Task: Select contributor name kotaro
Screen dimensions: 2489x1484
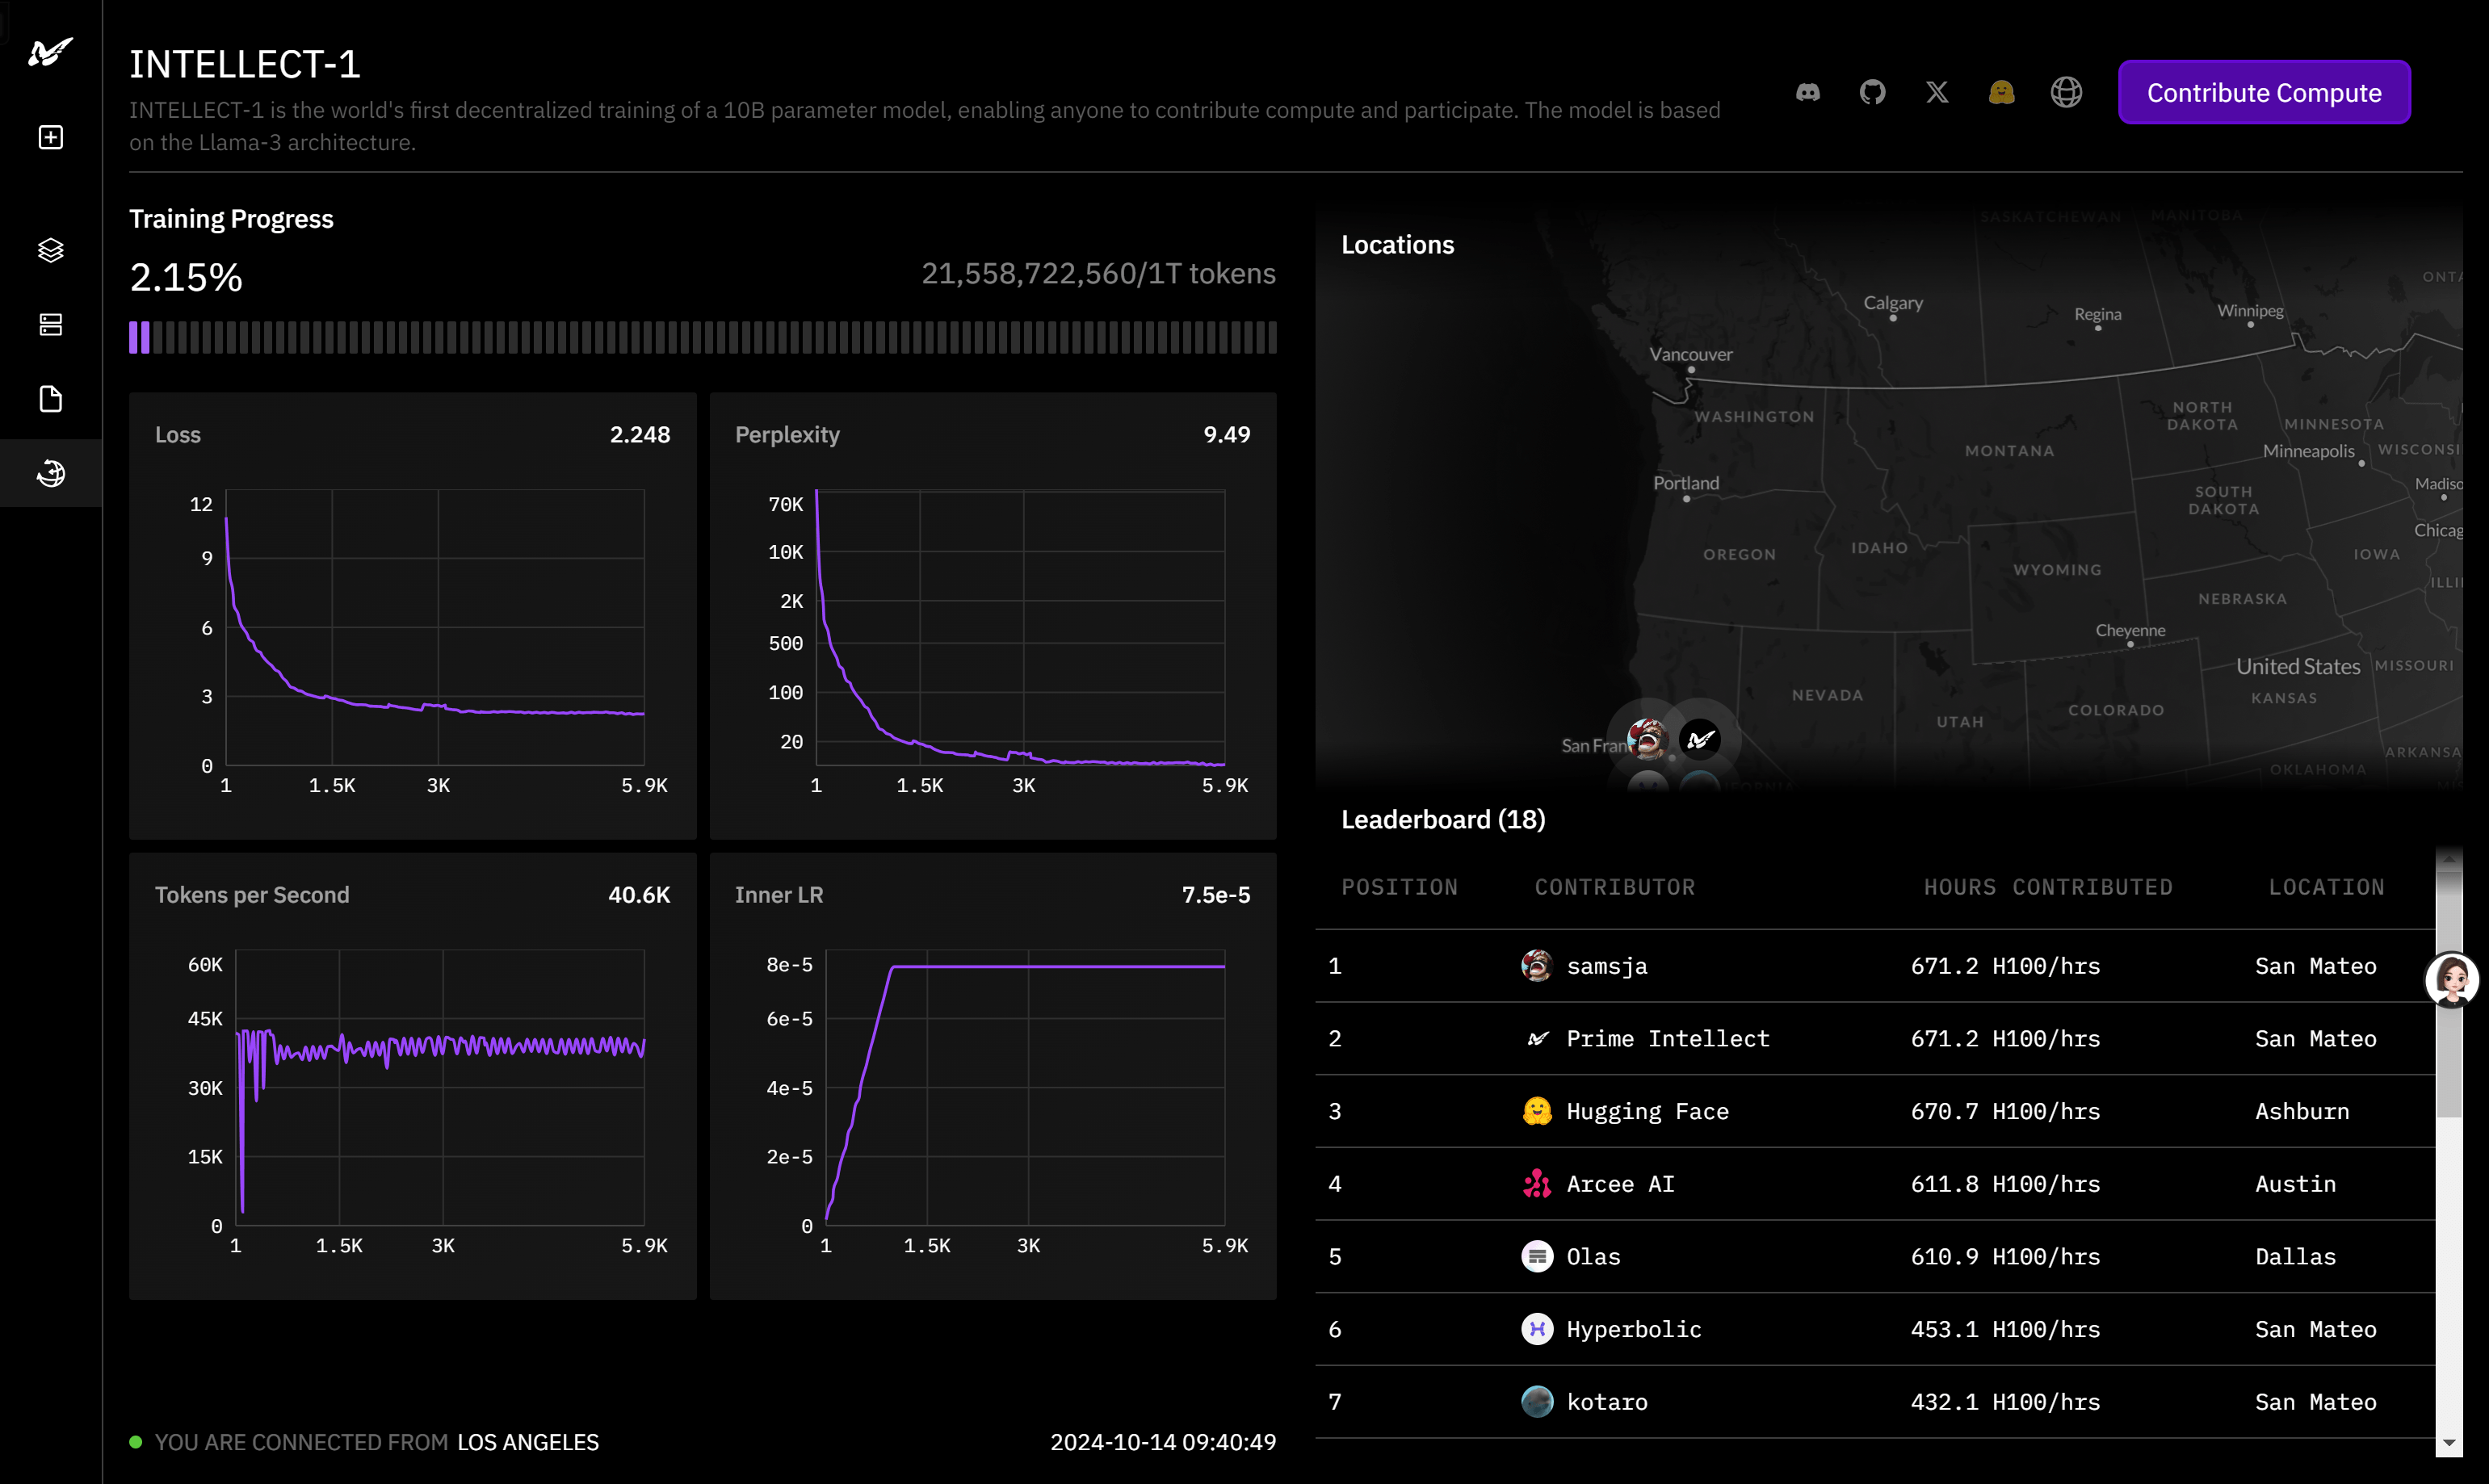Action: (x=1607, y=1402)
